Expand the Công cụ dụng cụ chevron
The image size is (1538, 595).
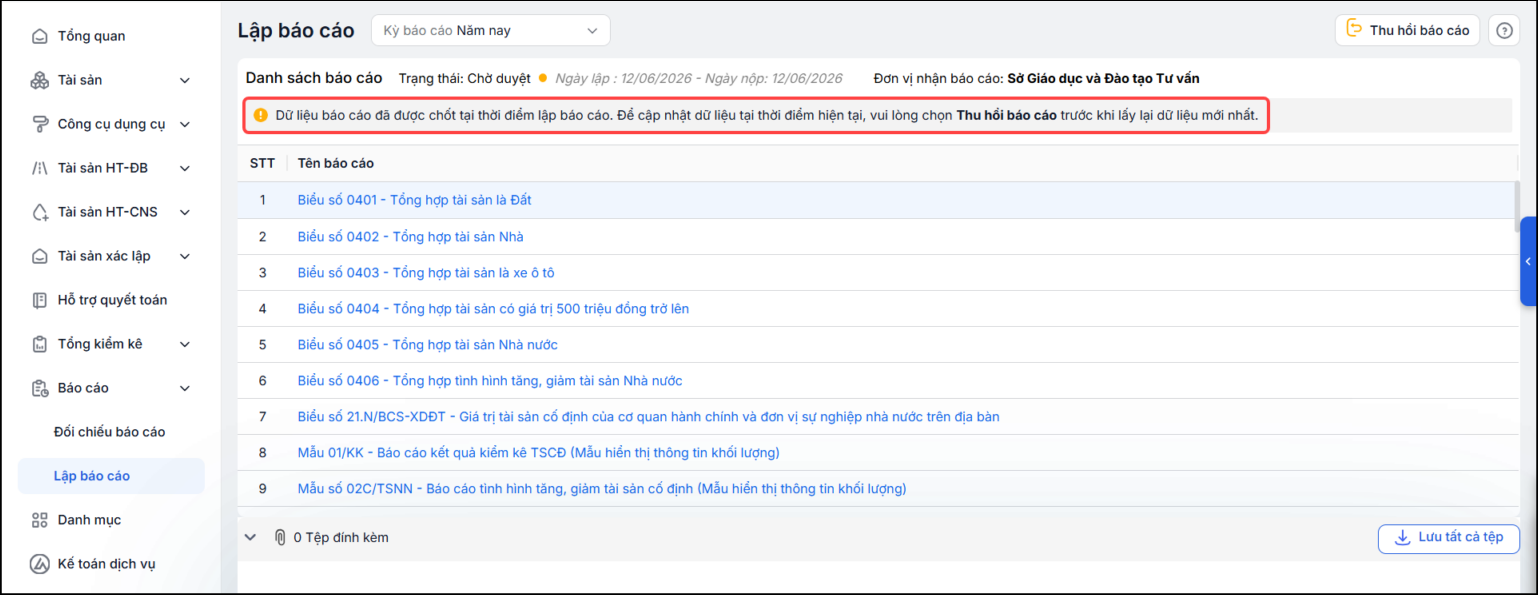(185, 124)
